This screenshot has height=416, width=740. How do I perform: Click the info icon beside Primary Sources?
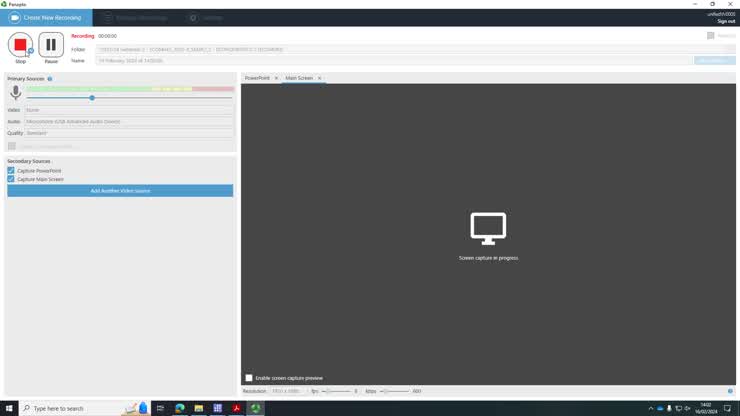coord(50,78)
